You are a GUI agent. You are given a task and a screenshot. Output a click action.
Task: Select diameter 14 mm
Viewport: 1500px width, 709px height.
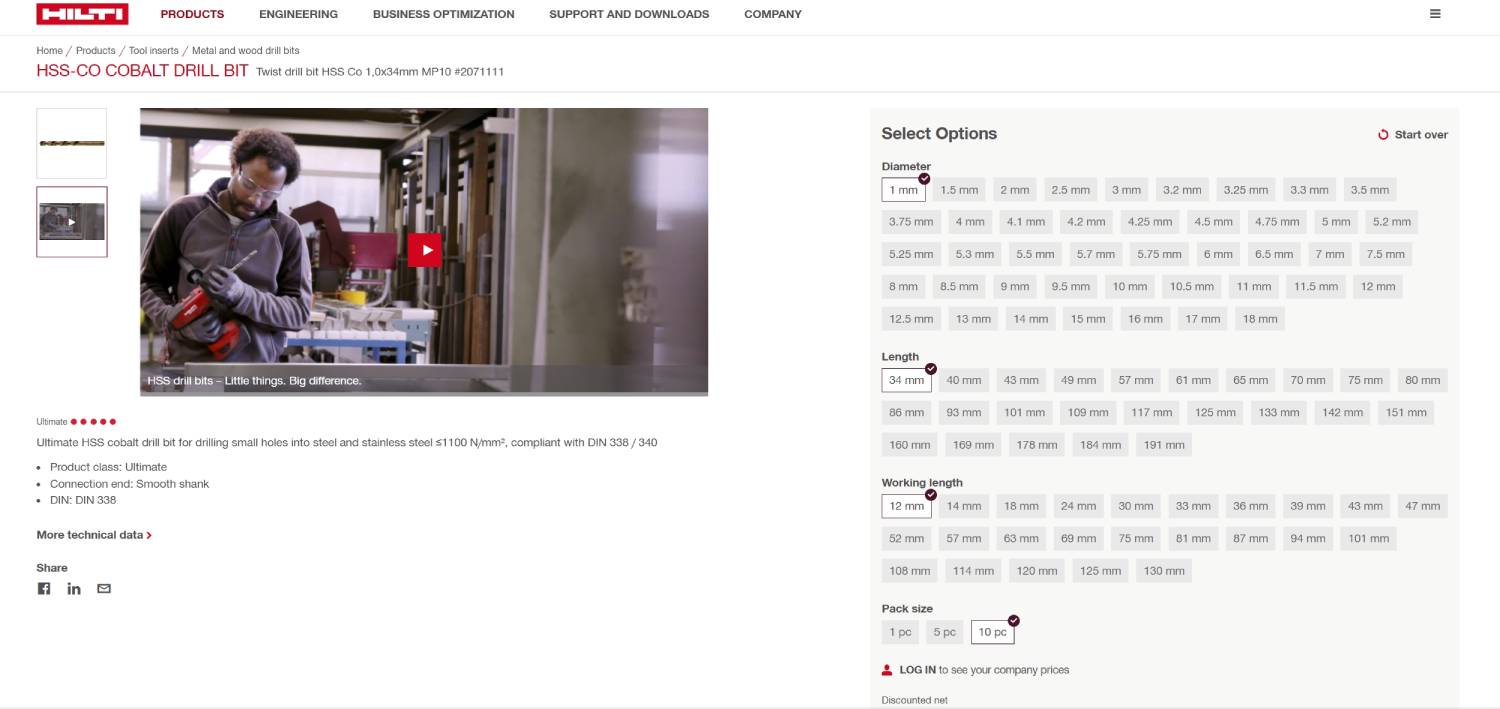coord(1030,319)
